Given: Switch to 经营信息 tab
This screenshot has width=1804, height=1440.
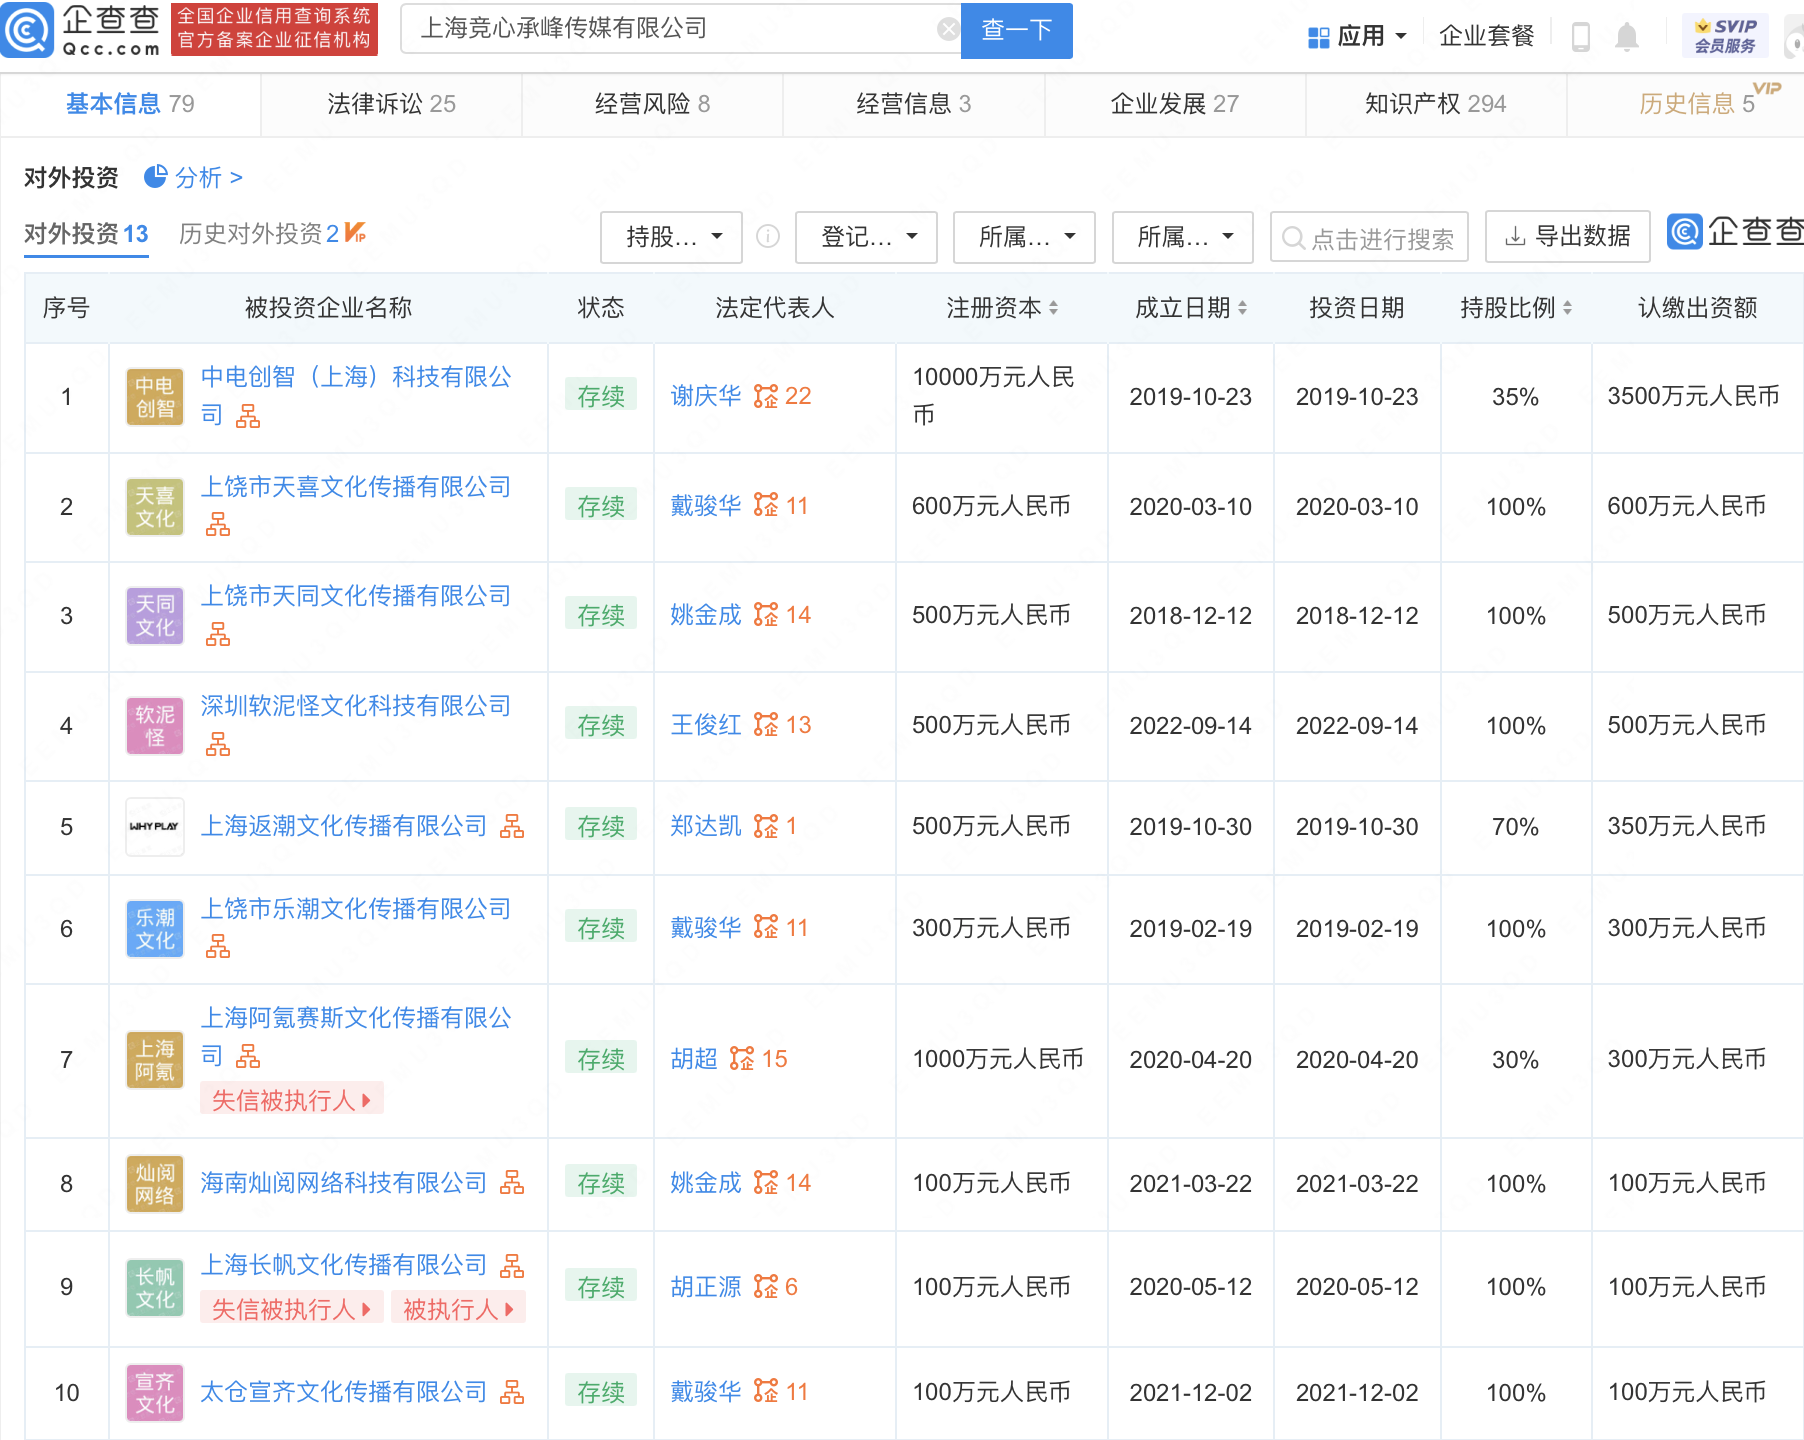Looking at the screenshot, I should click(x=913, y=104).
